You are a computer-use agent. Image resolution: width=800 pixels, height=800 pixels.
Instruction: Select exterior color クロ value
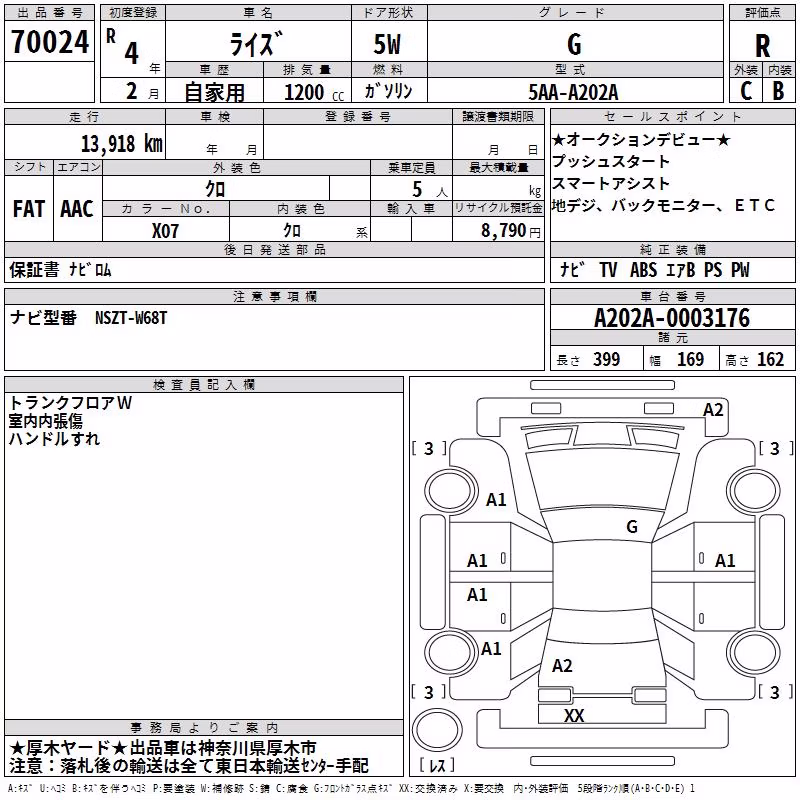click(215, 189)
